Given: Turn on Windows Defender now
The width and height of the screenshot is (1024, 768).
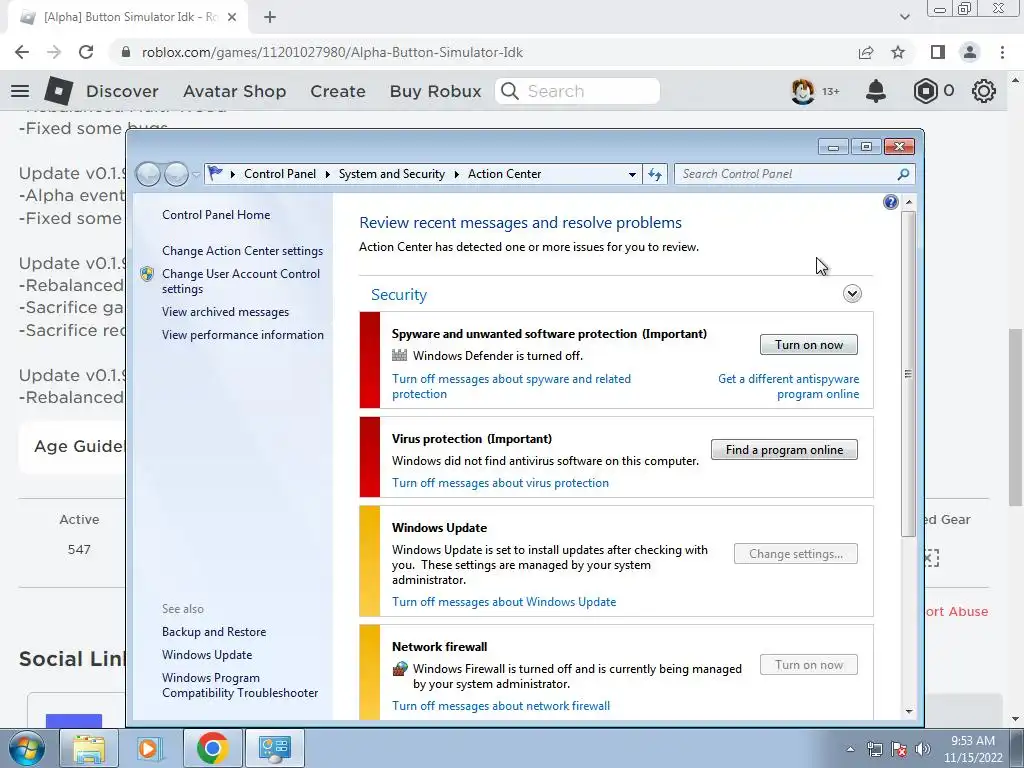Looking at the screenshot, I should click(808, 345).
